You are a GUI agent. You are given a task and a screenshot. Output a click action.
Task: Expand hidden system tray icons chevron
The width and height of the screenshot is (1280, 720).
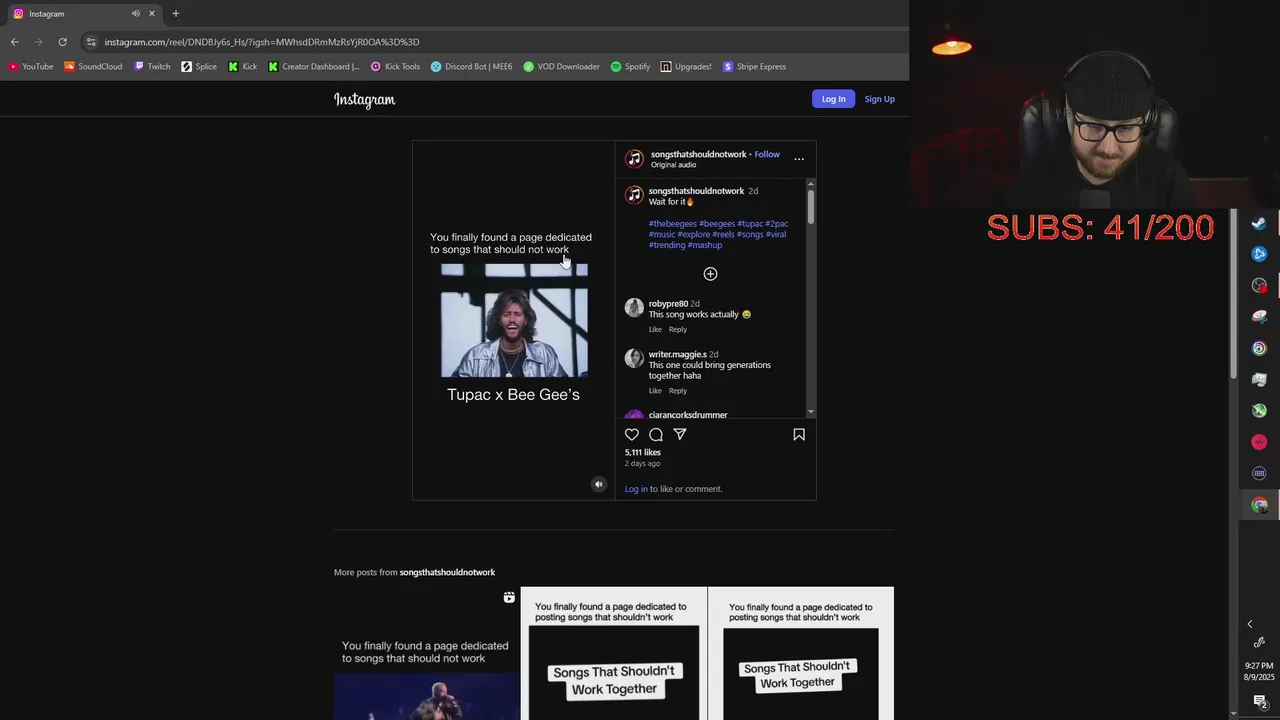point(1249,624)
